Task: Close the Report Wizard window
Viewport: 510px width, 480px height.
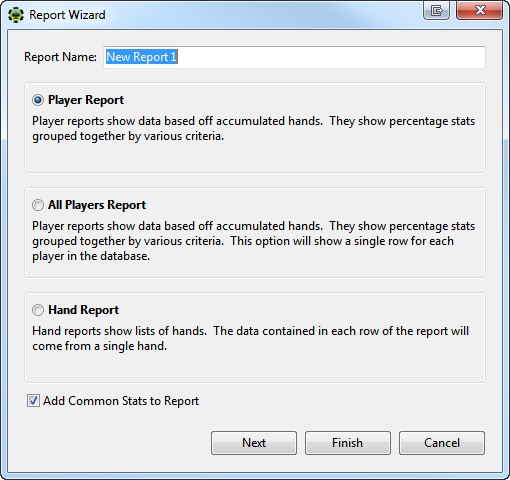Action: tap(480, 10)
